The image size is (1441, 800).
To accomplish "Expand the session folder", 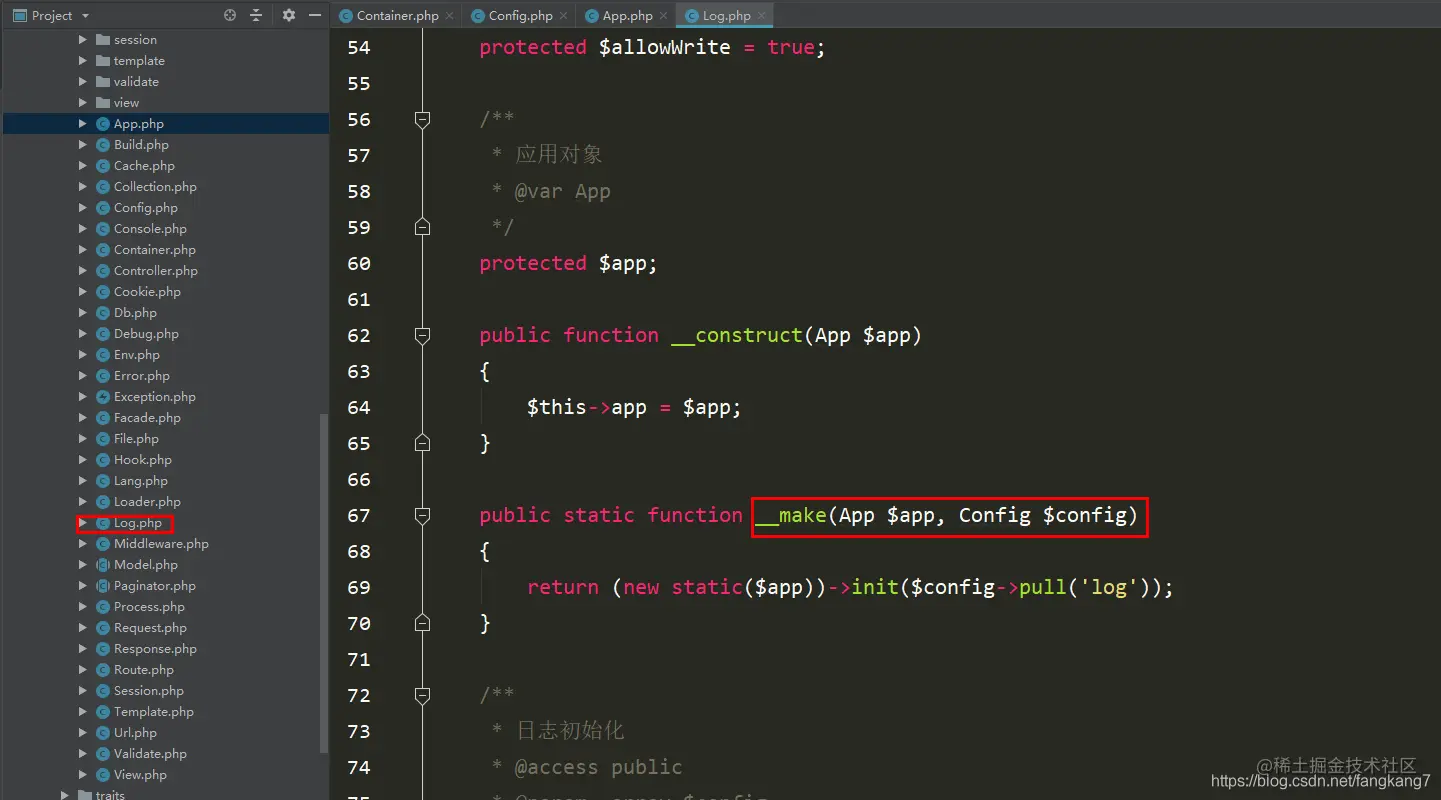I will pyautogui.click(x=83, y=40).
